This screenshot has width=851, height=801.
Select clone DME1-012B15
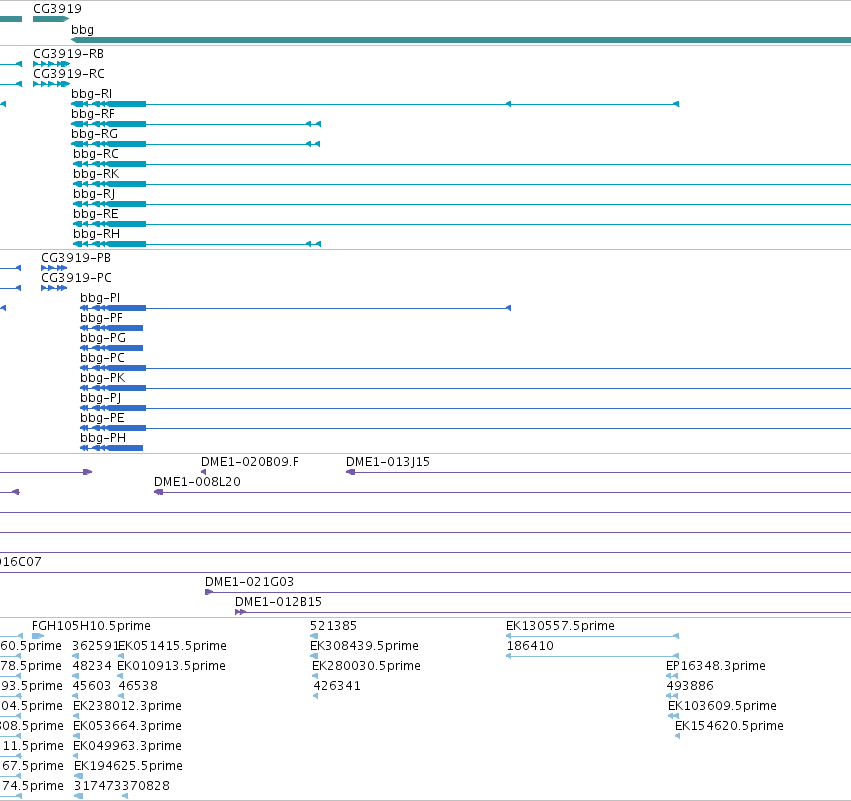point(278,602)
